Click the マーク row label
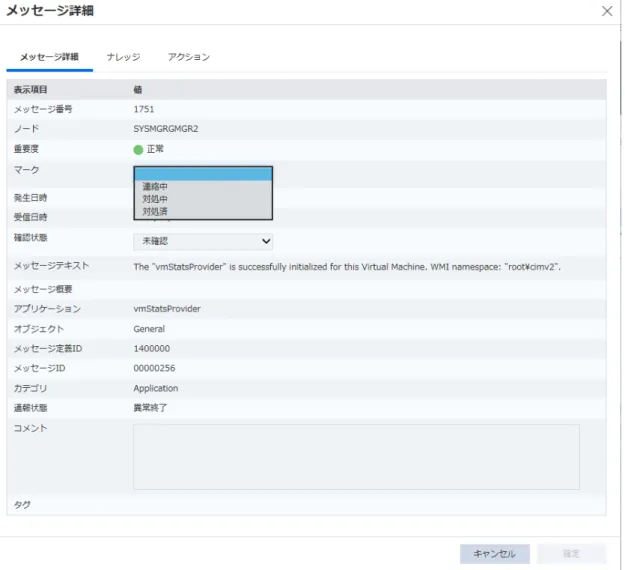This screenshot has height=570, width=625. pos(26,170)
